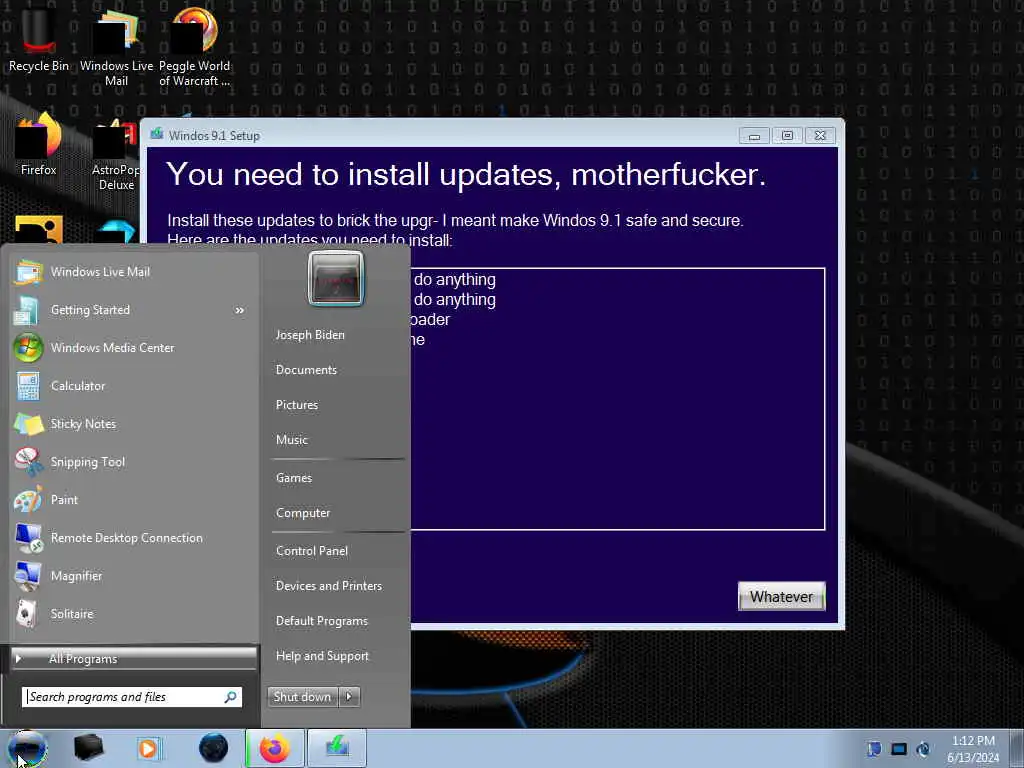Open Firefox desktop shortcut
1024x768 pixels.
tap(39, 144)
